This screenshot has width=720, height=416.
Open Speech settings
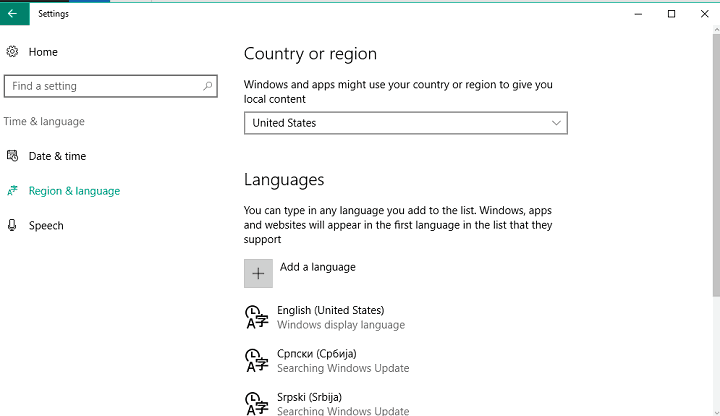pos(46,225)
